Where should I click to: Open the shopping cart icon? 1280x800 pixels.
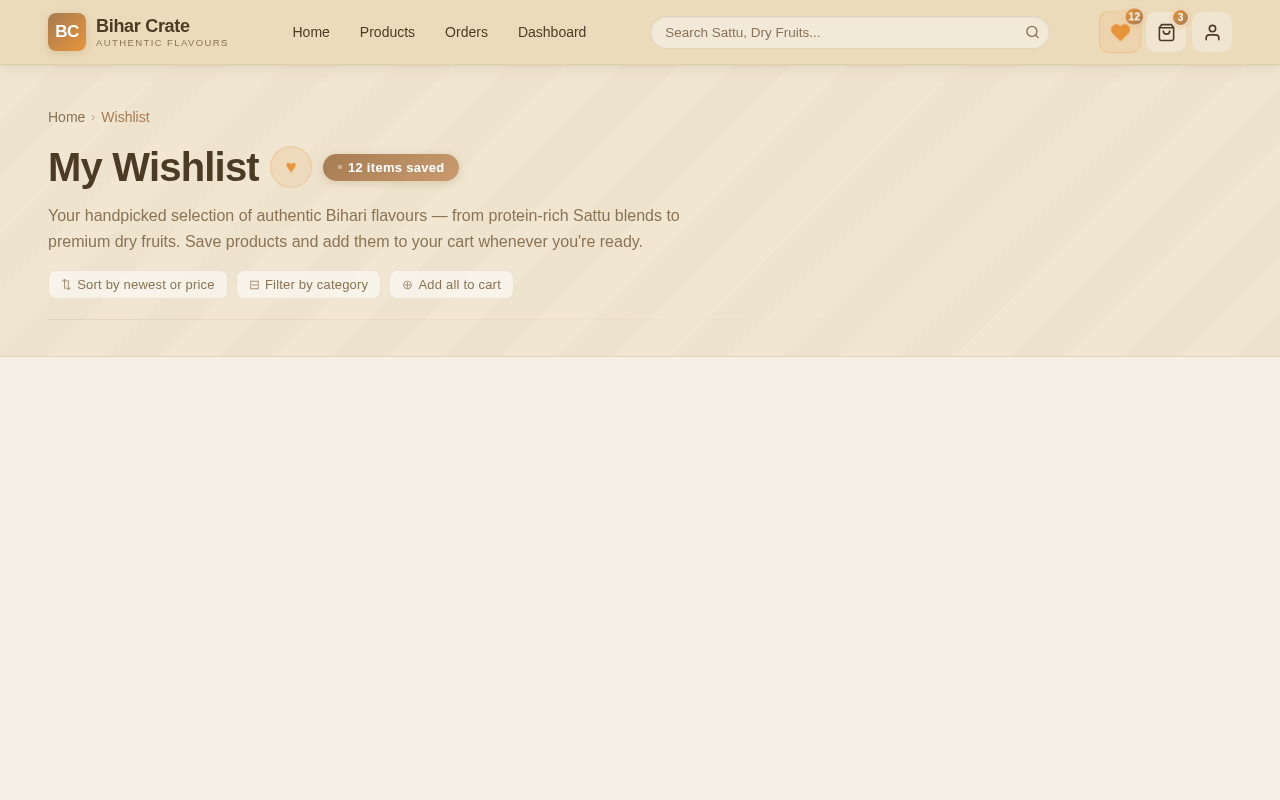(x=1166, y=32)
